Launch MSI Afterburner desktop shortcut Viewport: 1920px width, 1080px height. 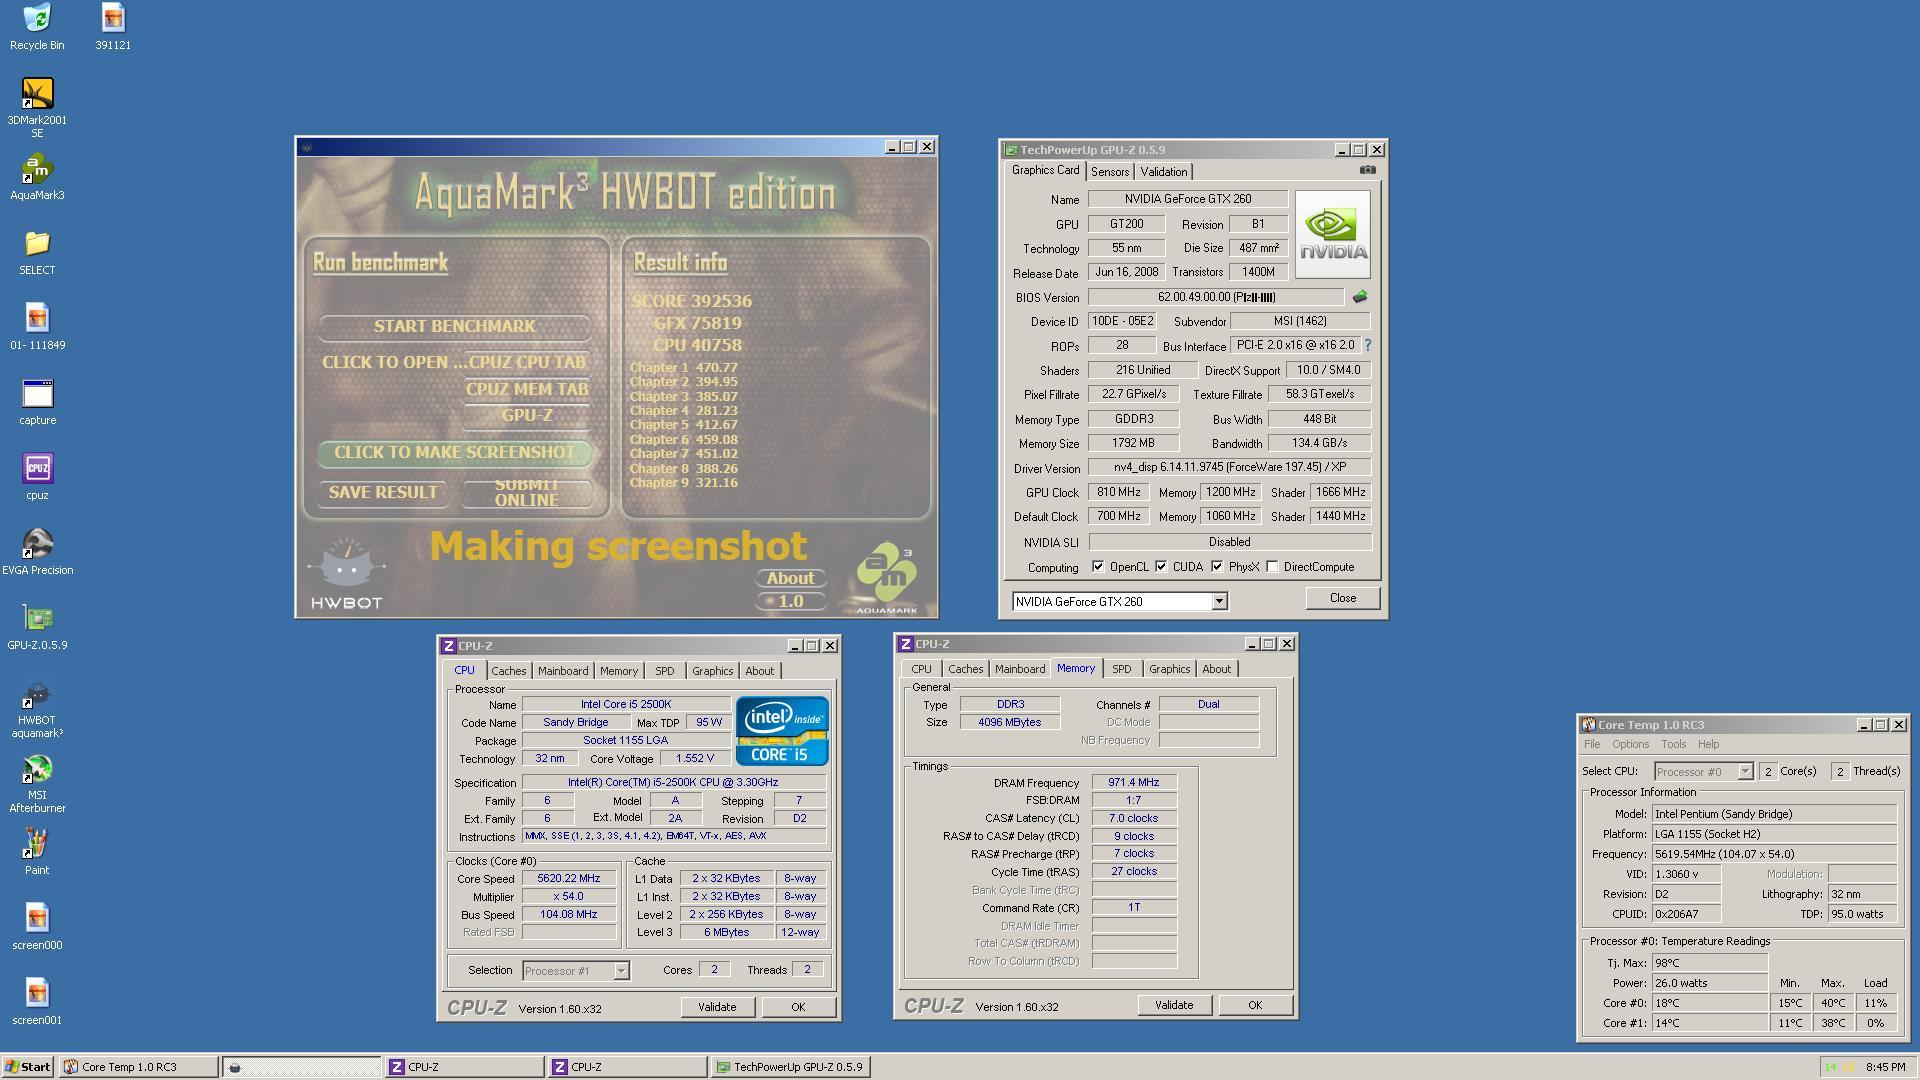click(37, 784)
